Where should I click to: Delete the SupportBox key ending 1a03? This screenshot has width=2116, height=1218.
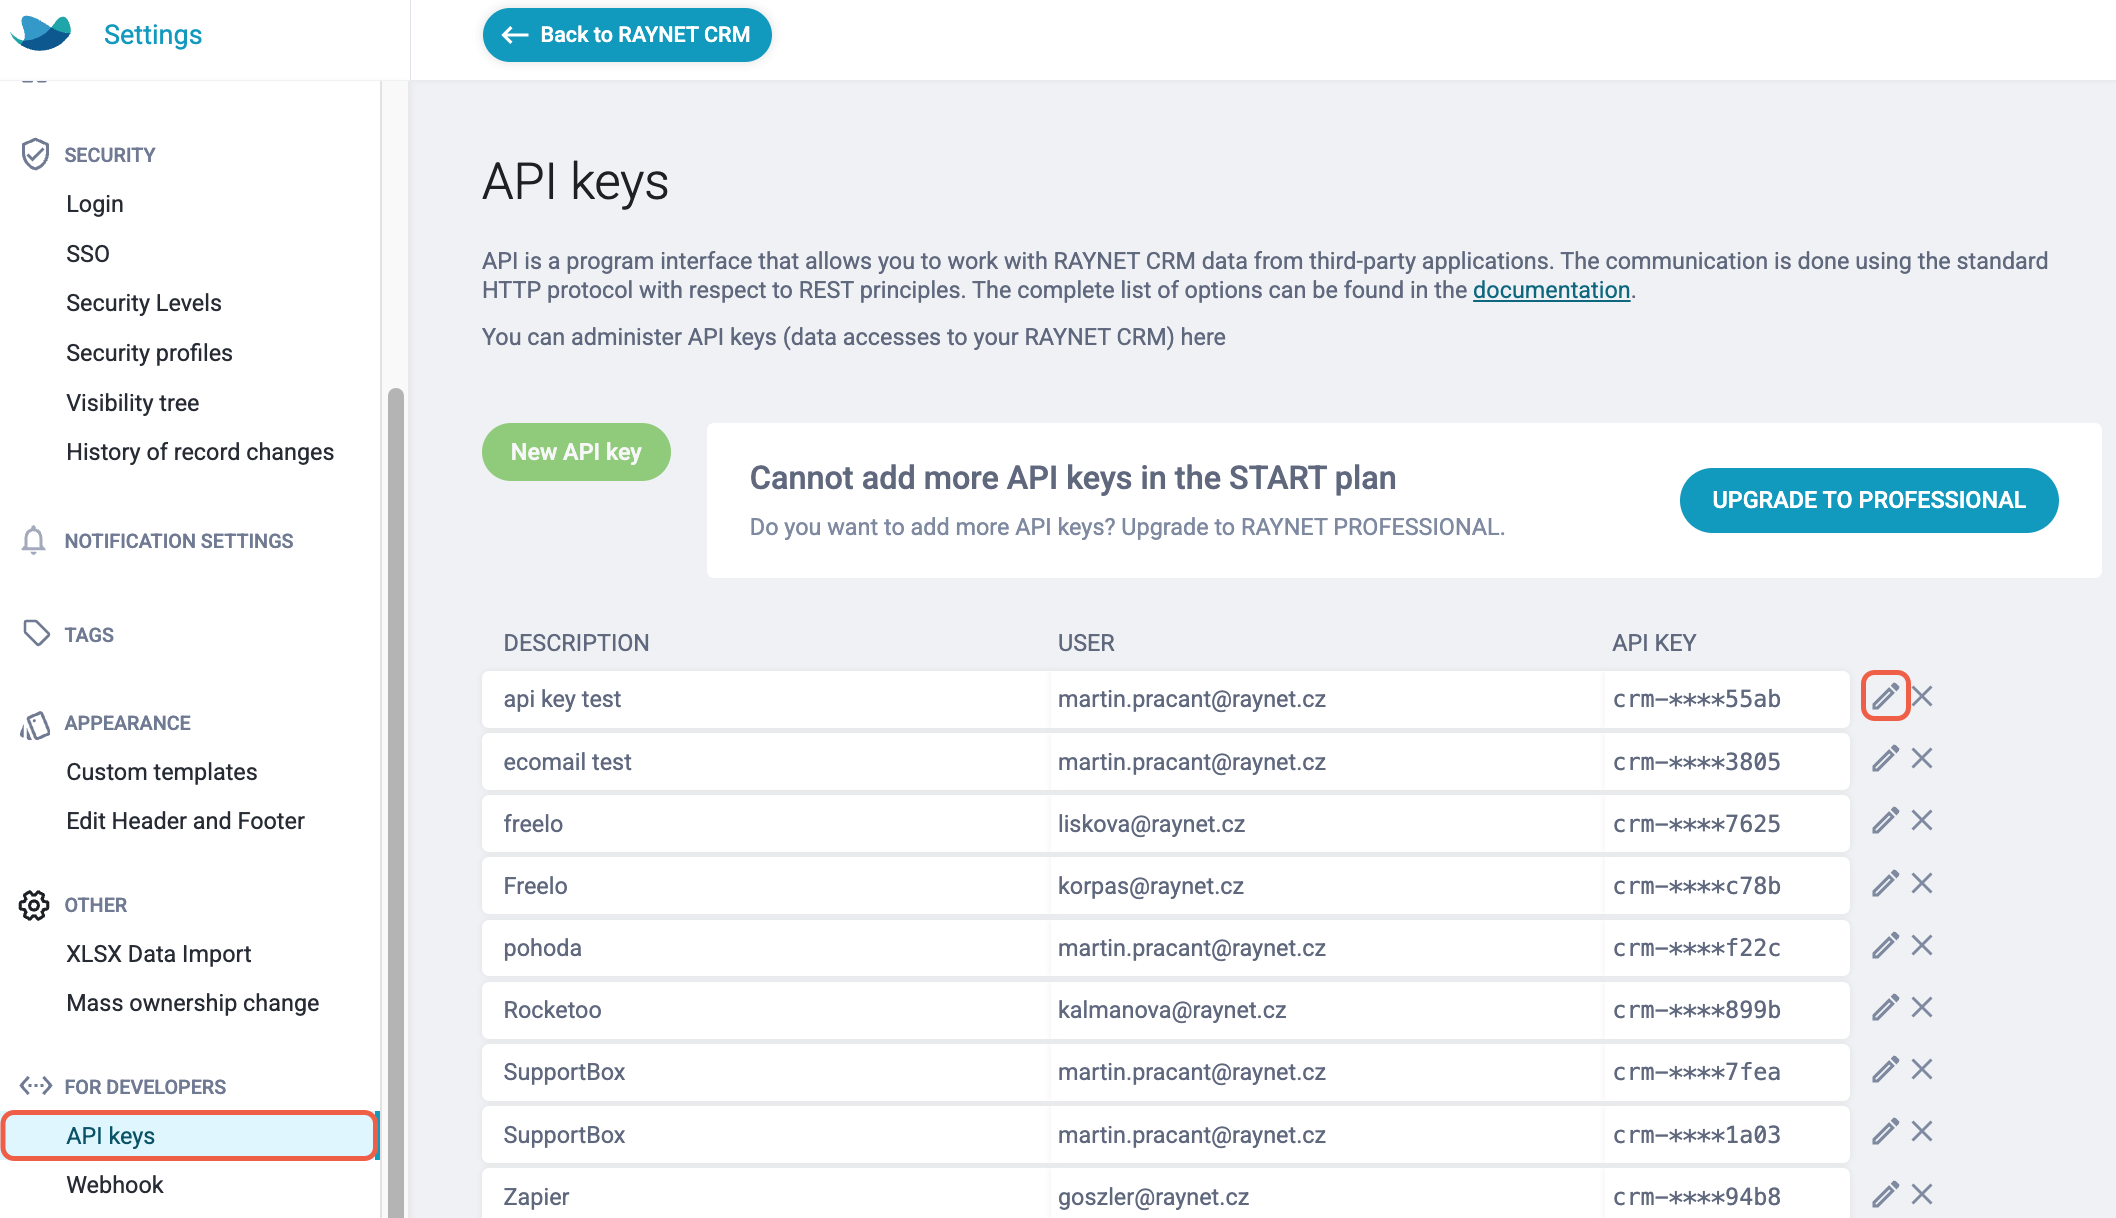tap(1922, 1132)
